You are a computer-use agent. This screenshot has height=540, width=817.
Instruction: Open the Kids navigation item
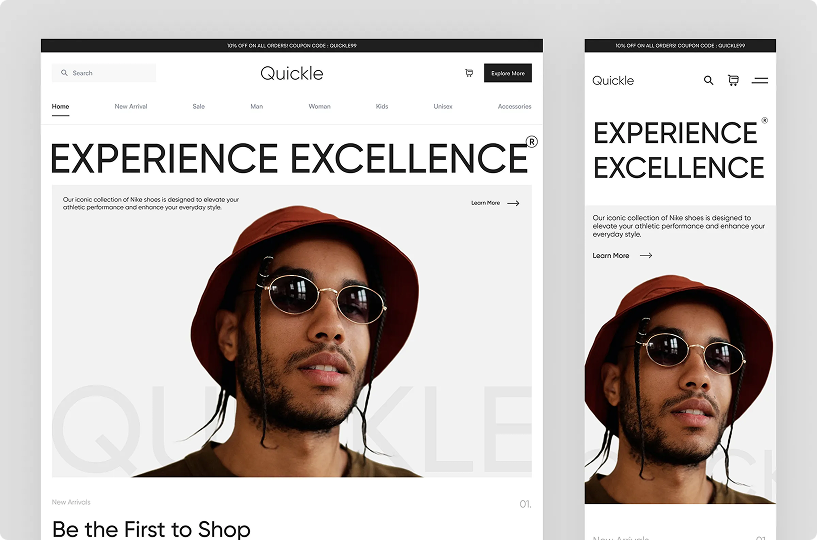pyautogui.click(x=382, y=106)
